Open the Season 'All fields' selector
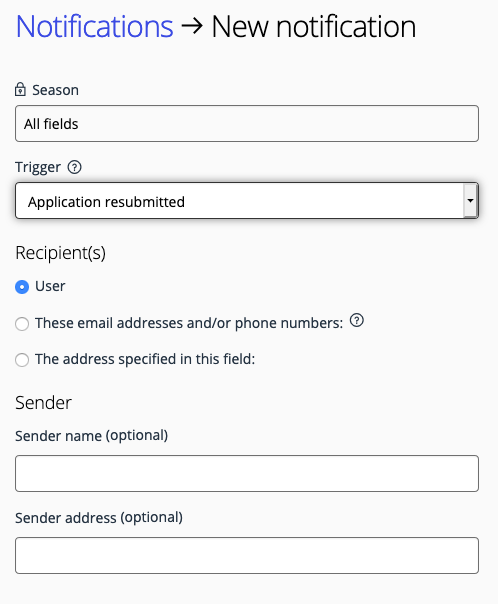The height and width of the screenshot is (604, 498). coord(247,124)
